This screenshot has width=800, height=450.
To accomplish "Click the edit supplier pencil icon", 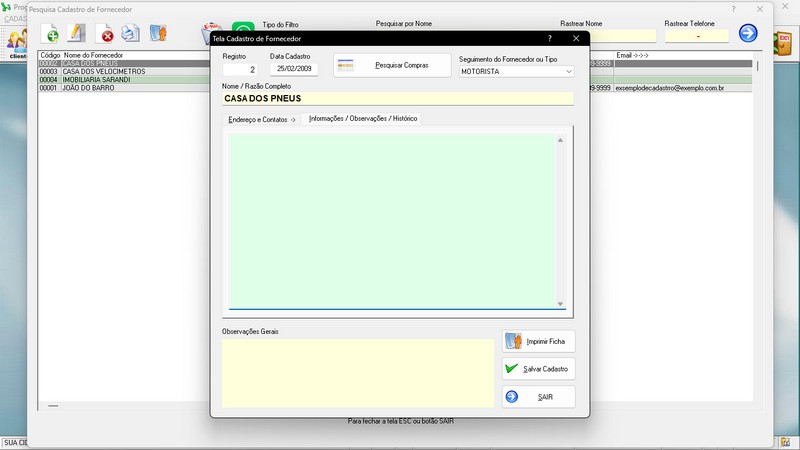I will point(76,34).
